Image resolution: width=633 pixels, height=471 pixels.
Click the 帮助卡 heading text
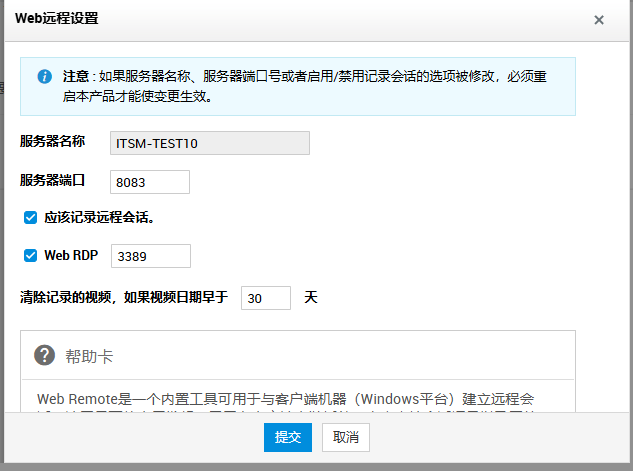point(95,356)
